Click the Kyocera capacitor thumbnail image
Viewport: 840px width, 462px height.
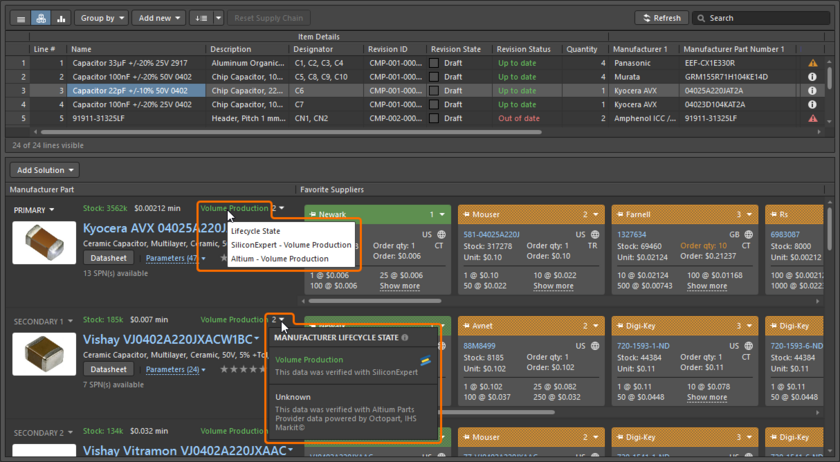coord(44,243)
